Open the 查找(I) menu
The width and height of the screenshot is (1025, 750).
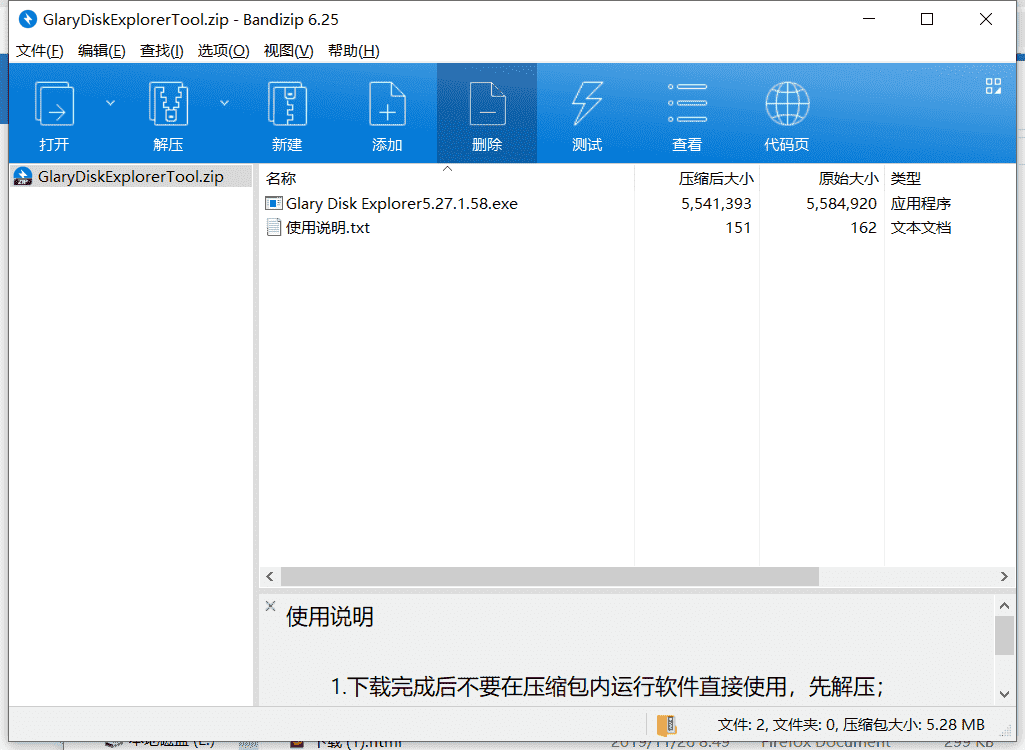[161, 51]
